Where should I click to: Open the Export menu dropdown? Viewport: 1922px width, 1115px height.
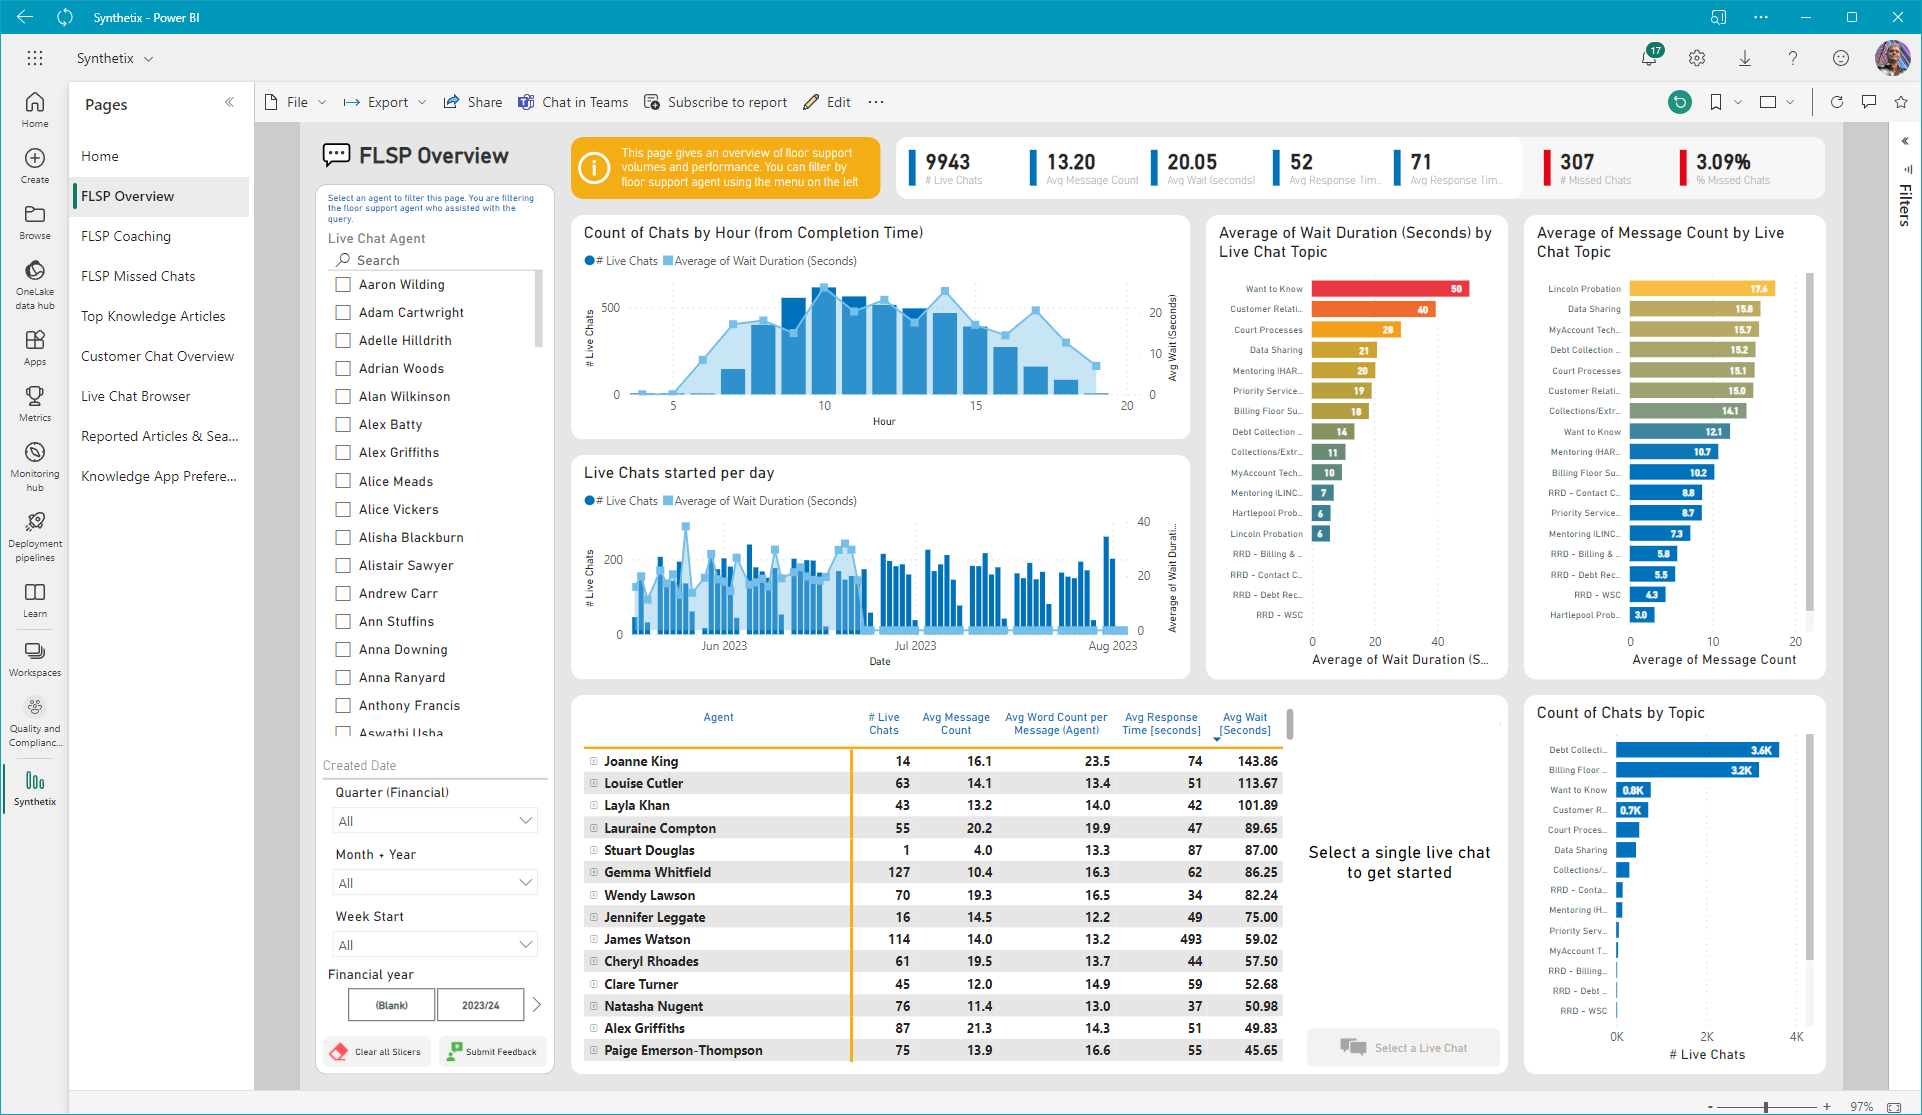386,102
